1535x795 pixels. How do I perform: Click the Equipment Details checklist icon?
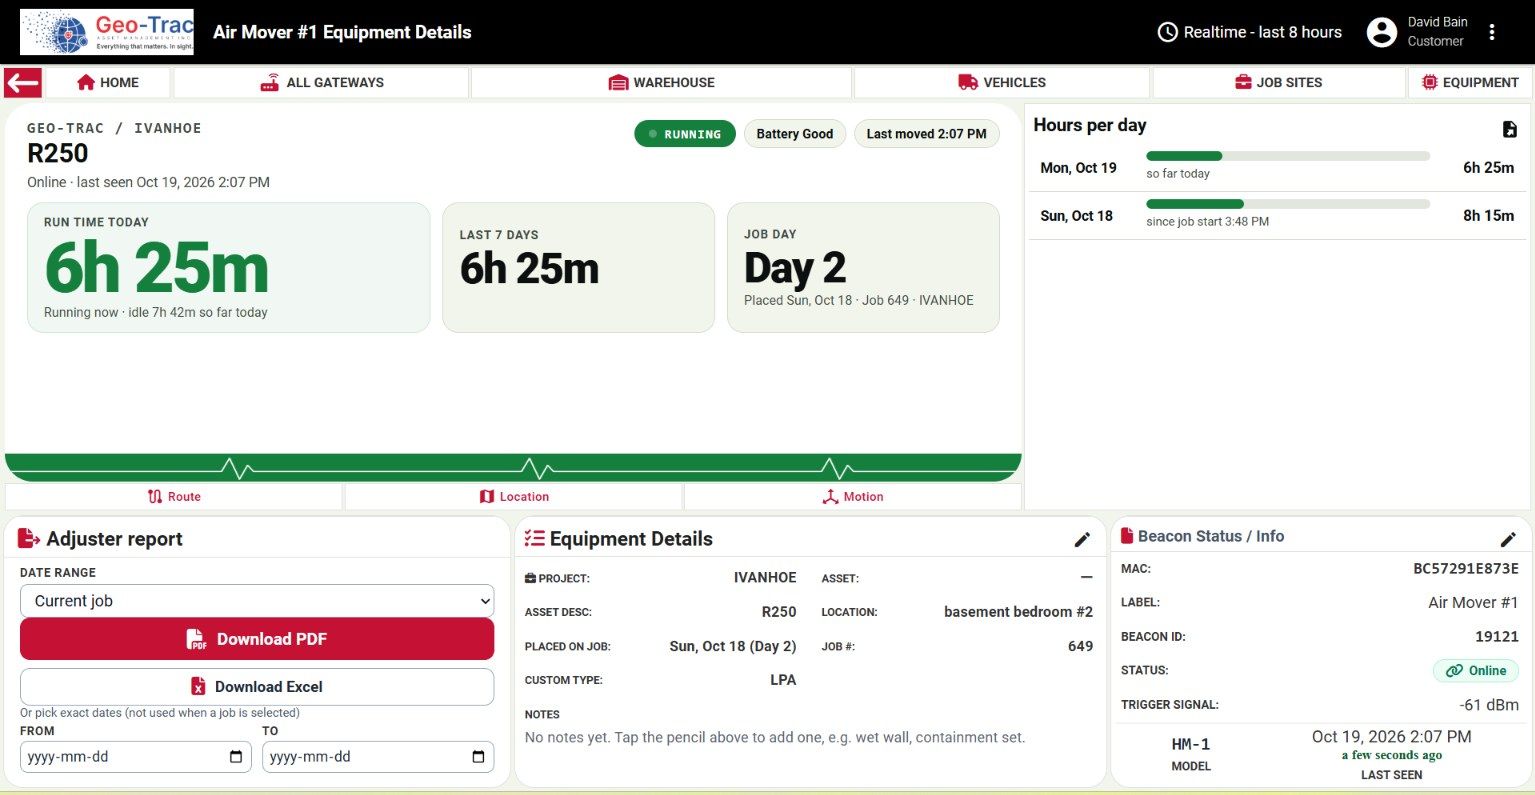535,539
